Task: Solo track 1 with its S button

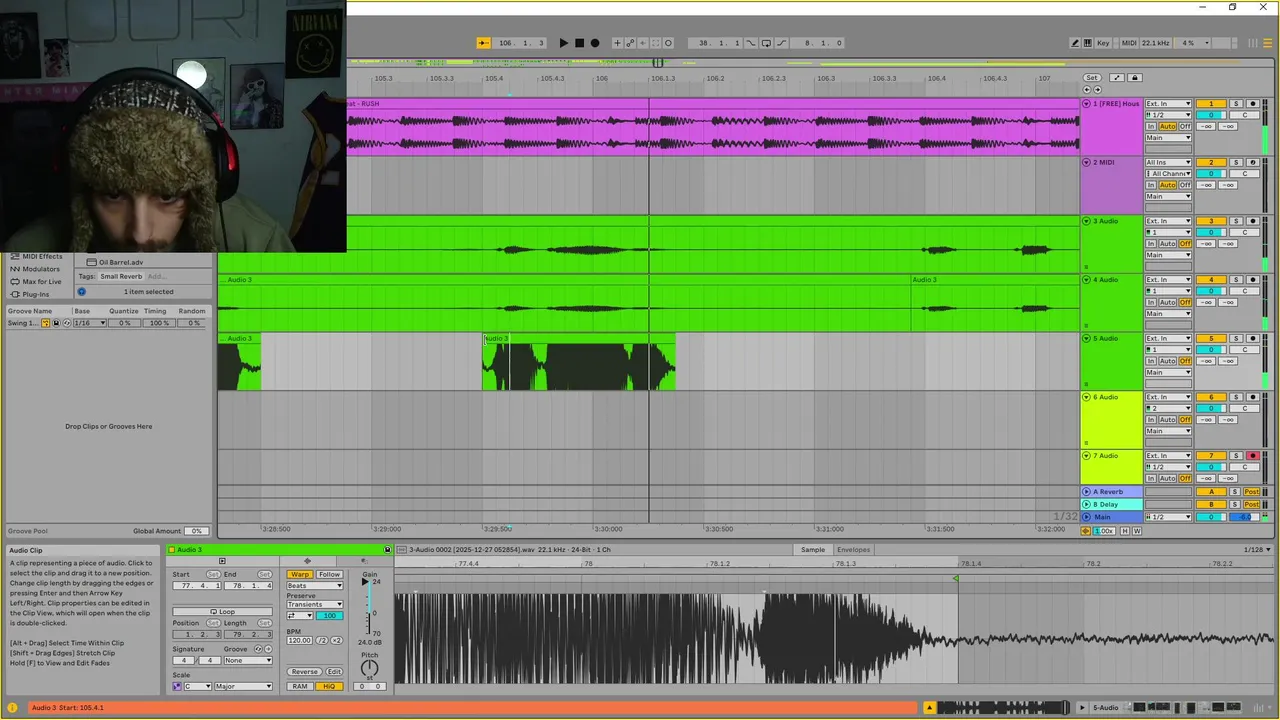Action: 1236,104
